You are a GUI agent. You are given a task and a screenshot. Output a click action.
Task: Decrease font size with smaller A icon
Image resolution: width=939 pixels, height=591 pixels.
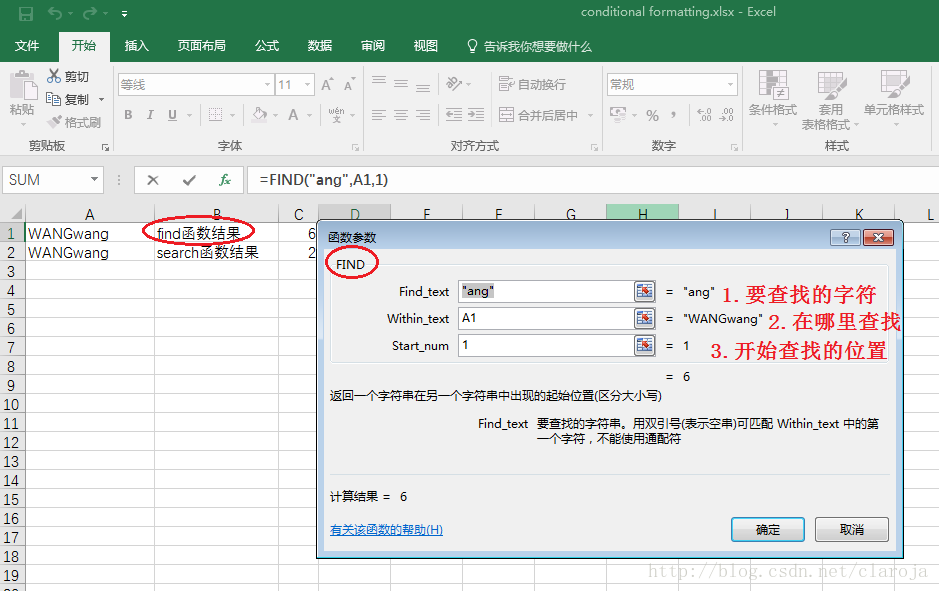pos(350,85)
